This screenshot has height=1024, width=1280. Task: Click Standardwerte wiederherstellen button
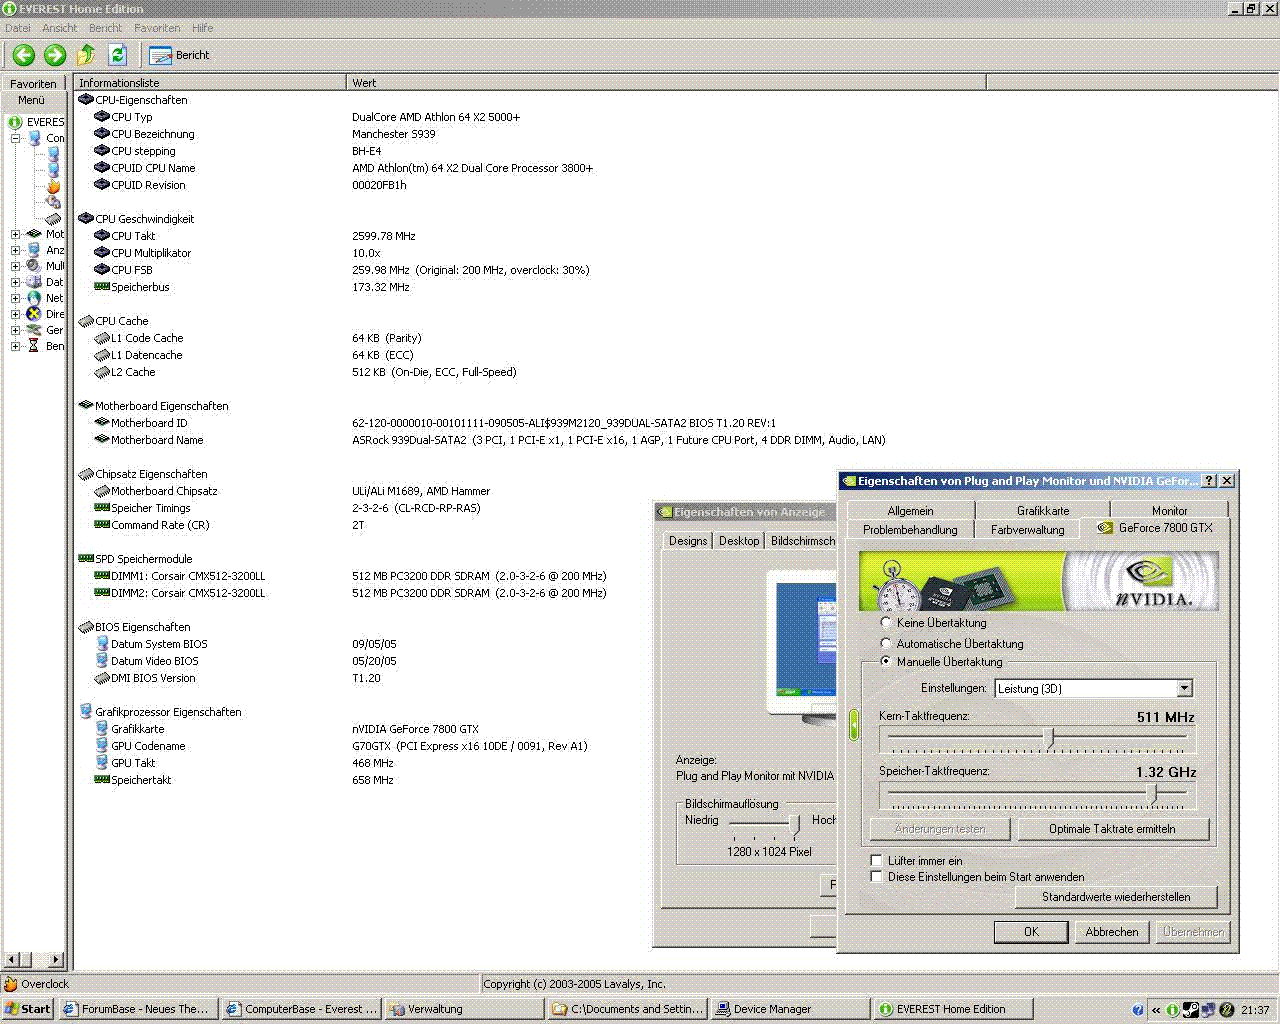(x=1116, y=897)
